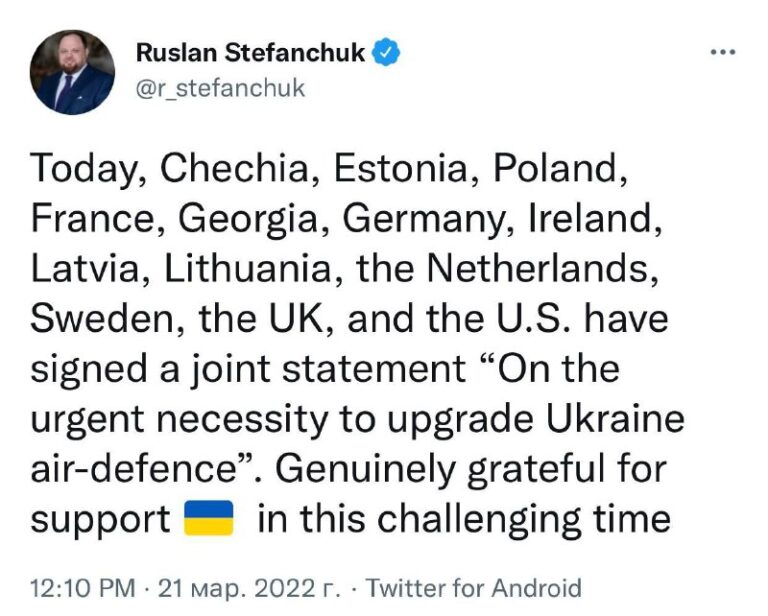Click the word Genuinely in the tweet

click(x=365, y=470)
